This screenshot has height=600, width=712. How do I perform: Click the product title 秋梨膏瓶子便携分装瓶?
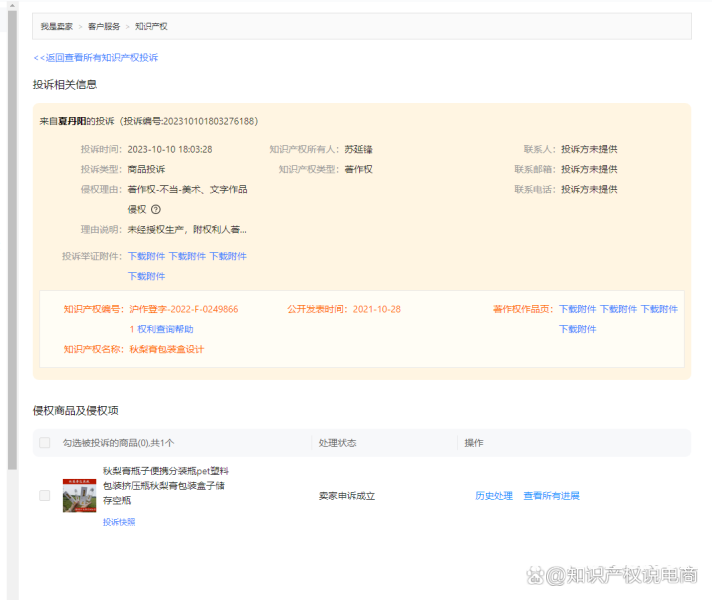point(165,486)
